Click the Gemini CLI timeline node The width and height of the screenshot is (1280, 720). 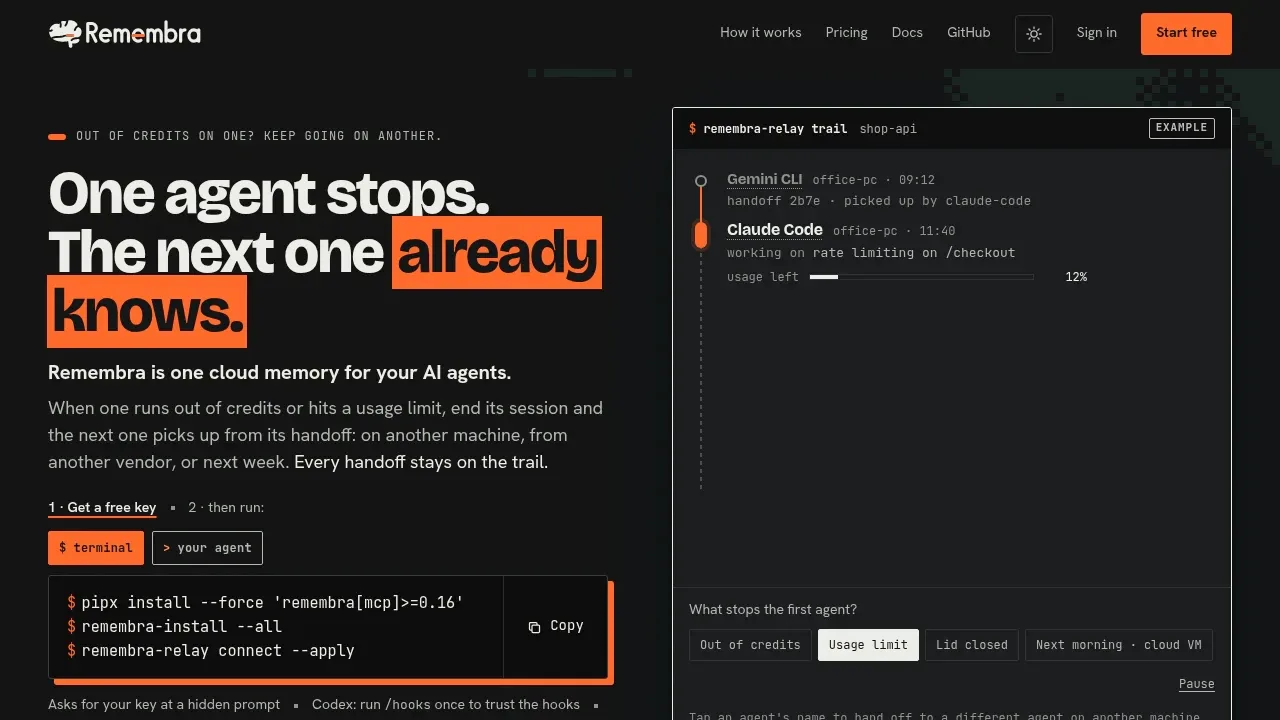[701, 181]
